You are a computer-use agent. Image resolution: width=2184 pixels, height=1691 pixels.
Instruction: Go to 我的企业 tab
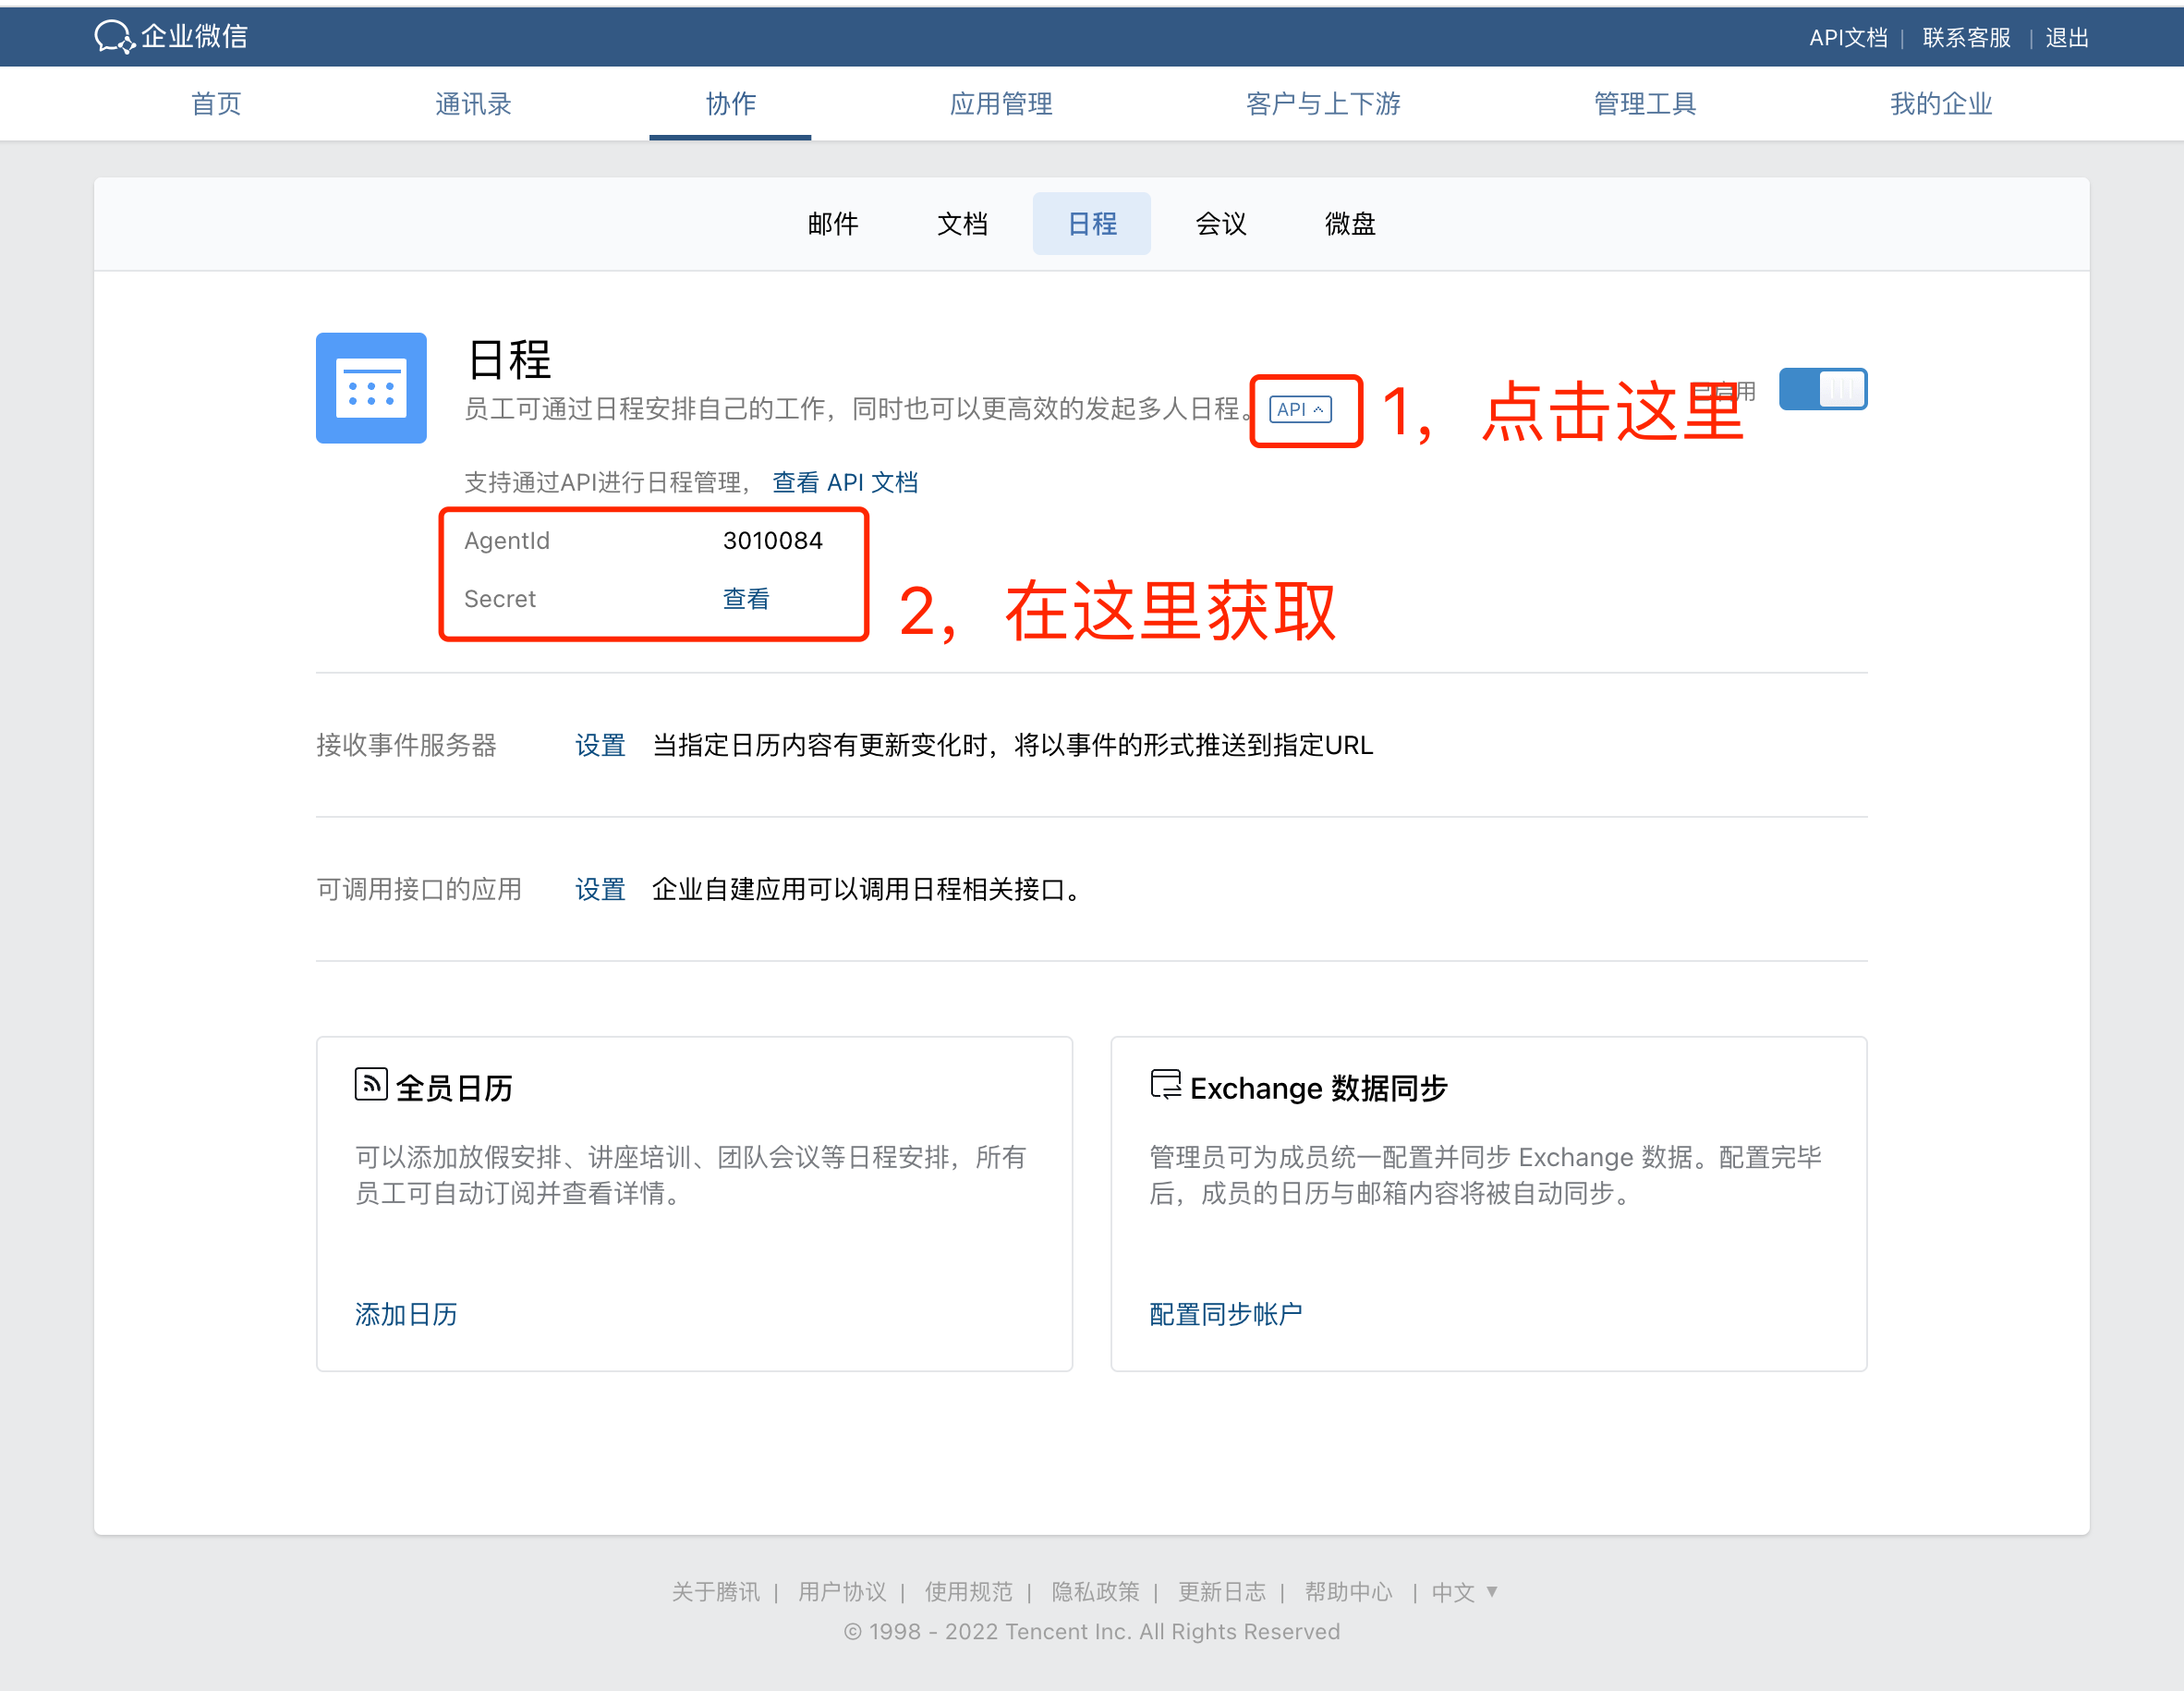[1941, 104]
